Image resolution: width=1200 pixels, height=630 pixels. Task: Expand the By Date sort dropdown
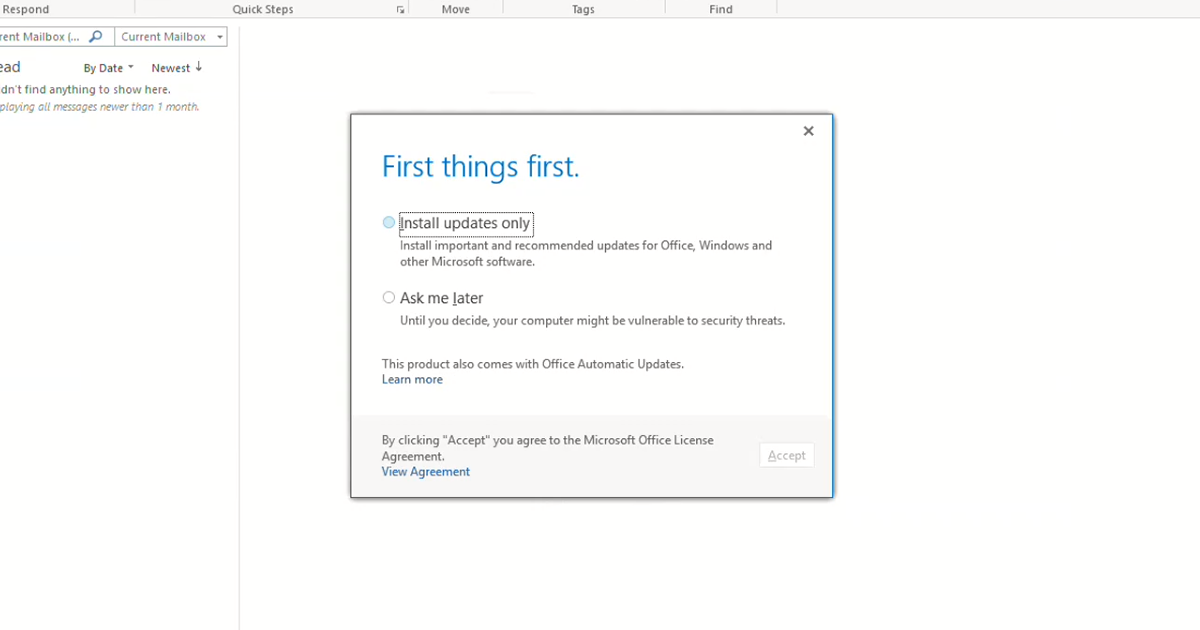108,68
